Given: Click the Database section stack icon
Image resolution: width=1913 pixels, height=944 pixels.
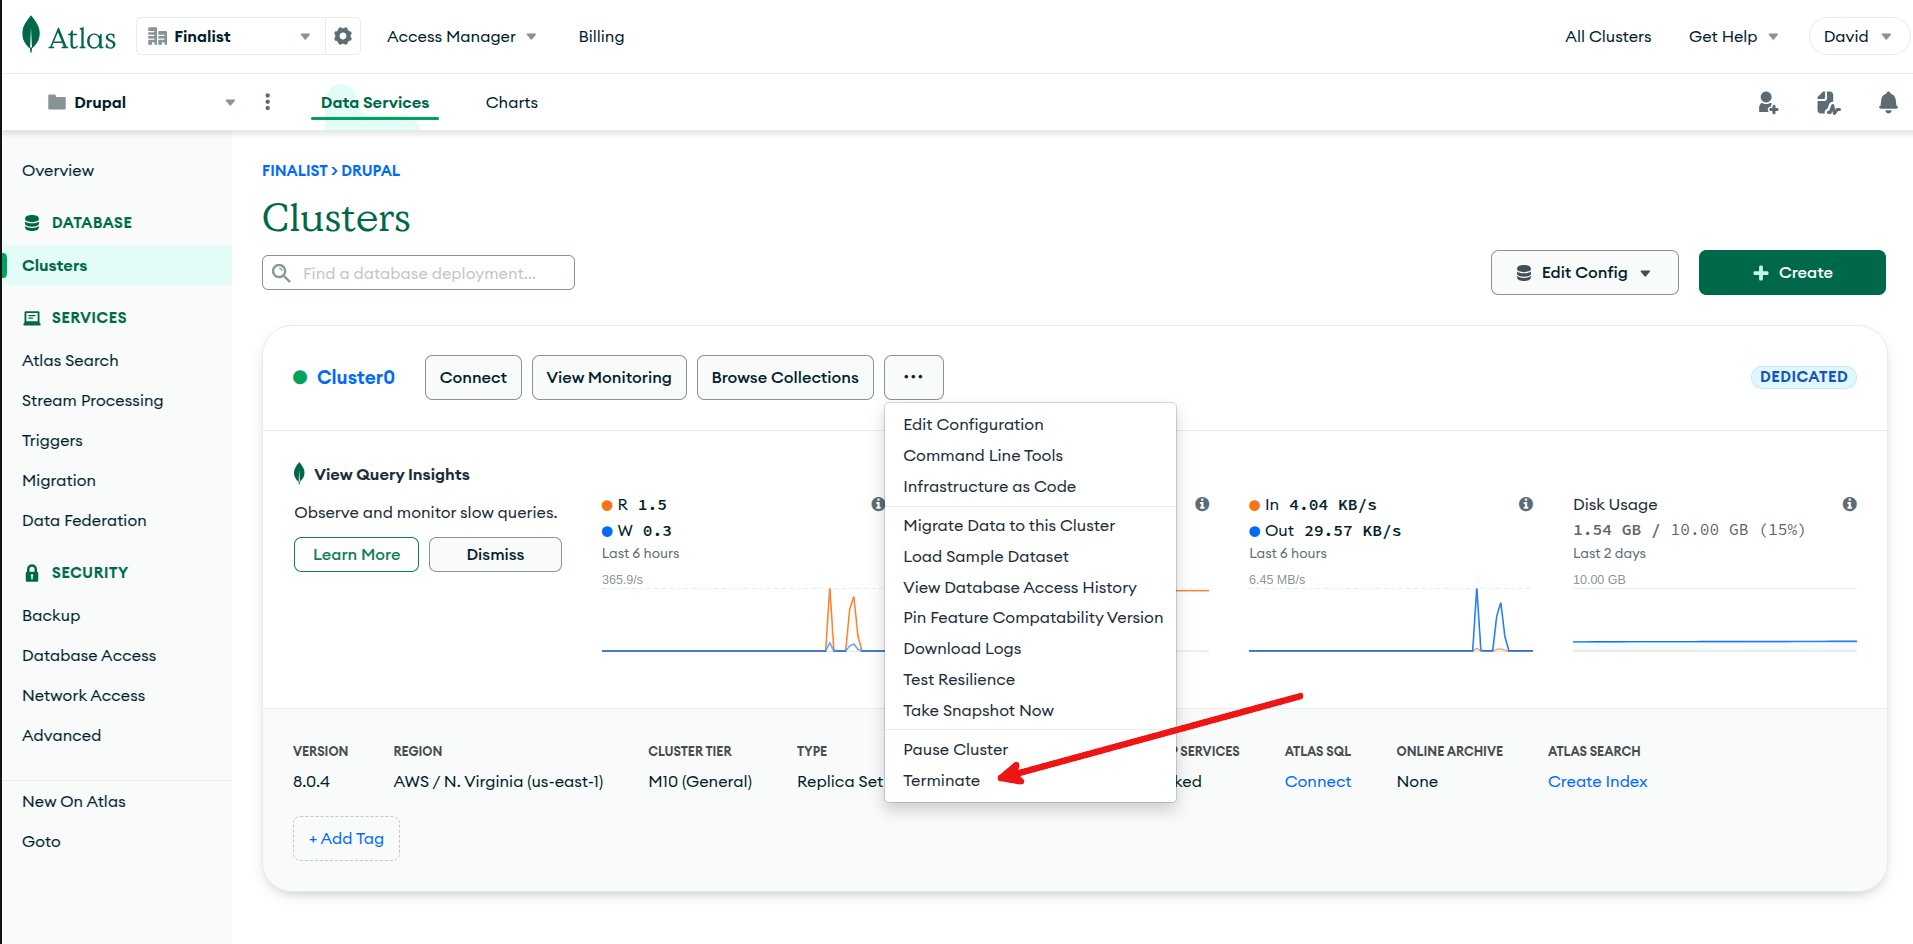Looking at the screenshot, I should [32, 222].
